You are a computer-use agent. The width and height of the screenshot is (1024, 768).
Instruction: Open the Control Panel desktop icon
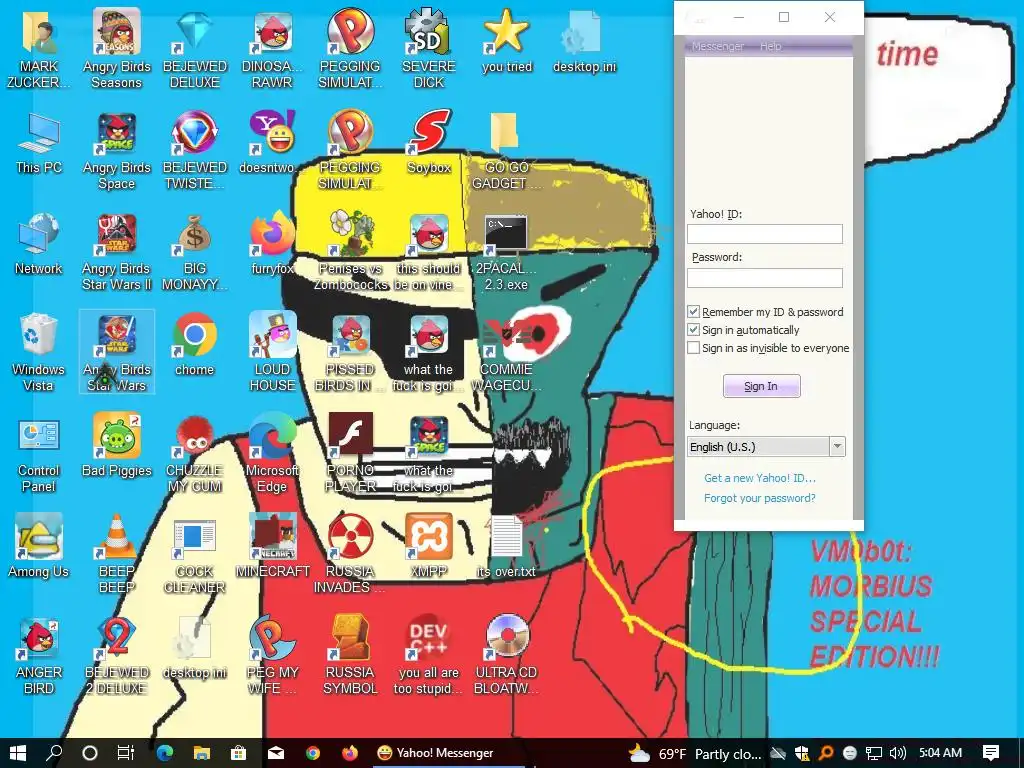(39, 454)
